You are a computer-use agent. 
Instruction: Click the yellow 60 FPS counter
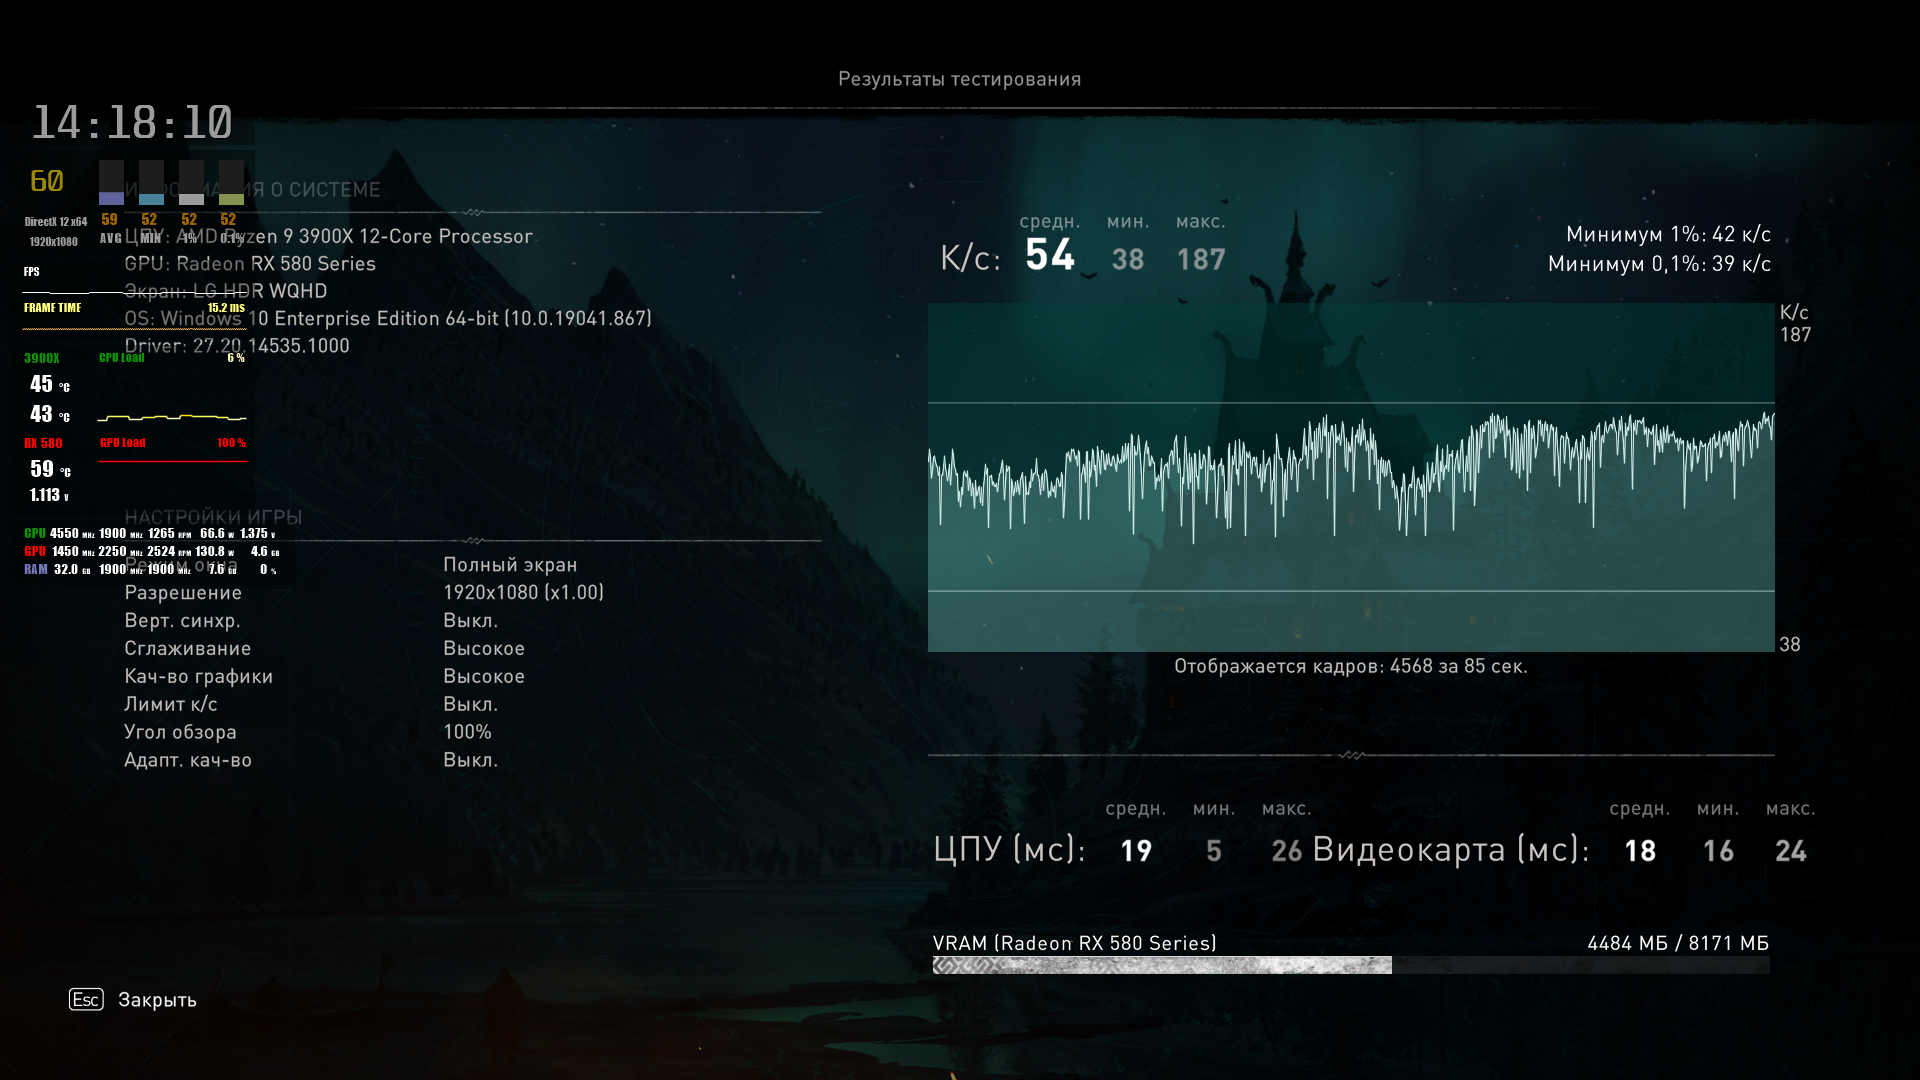47,181
